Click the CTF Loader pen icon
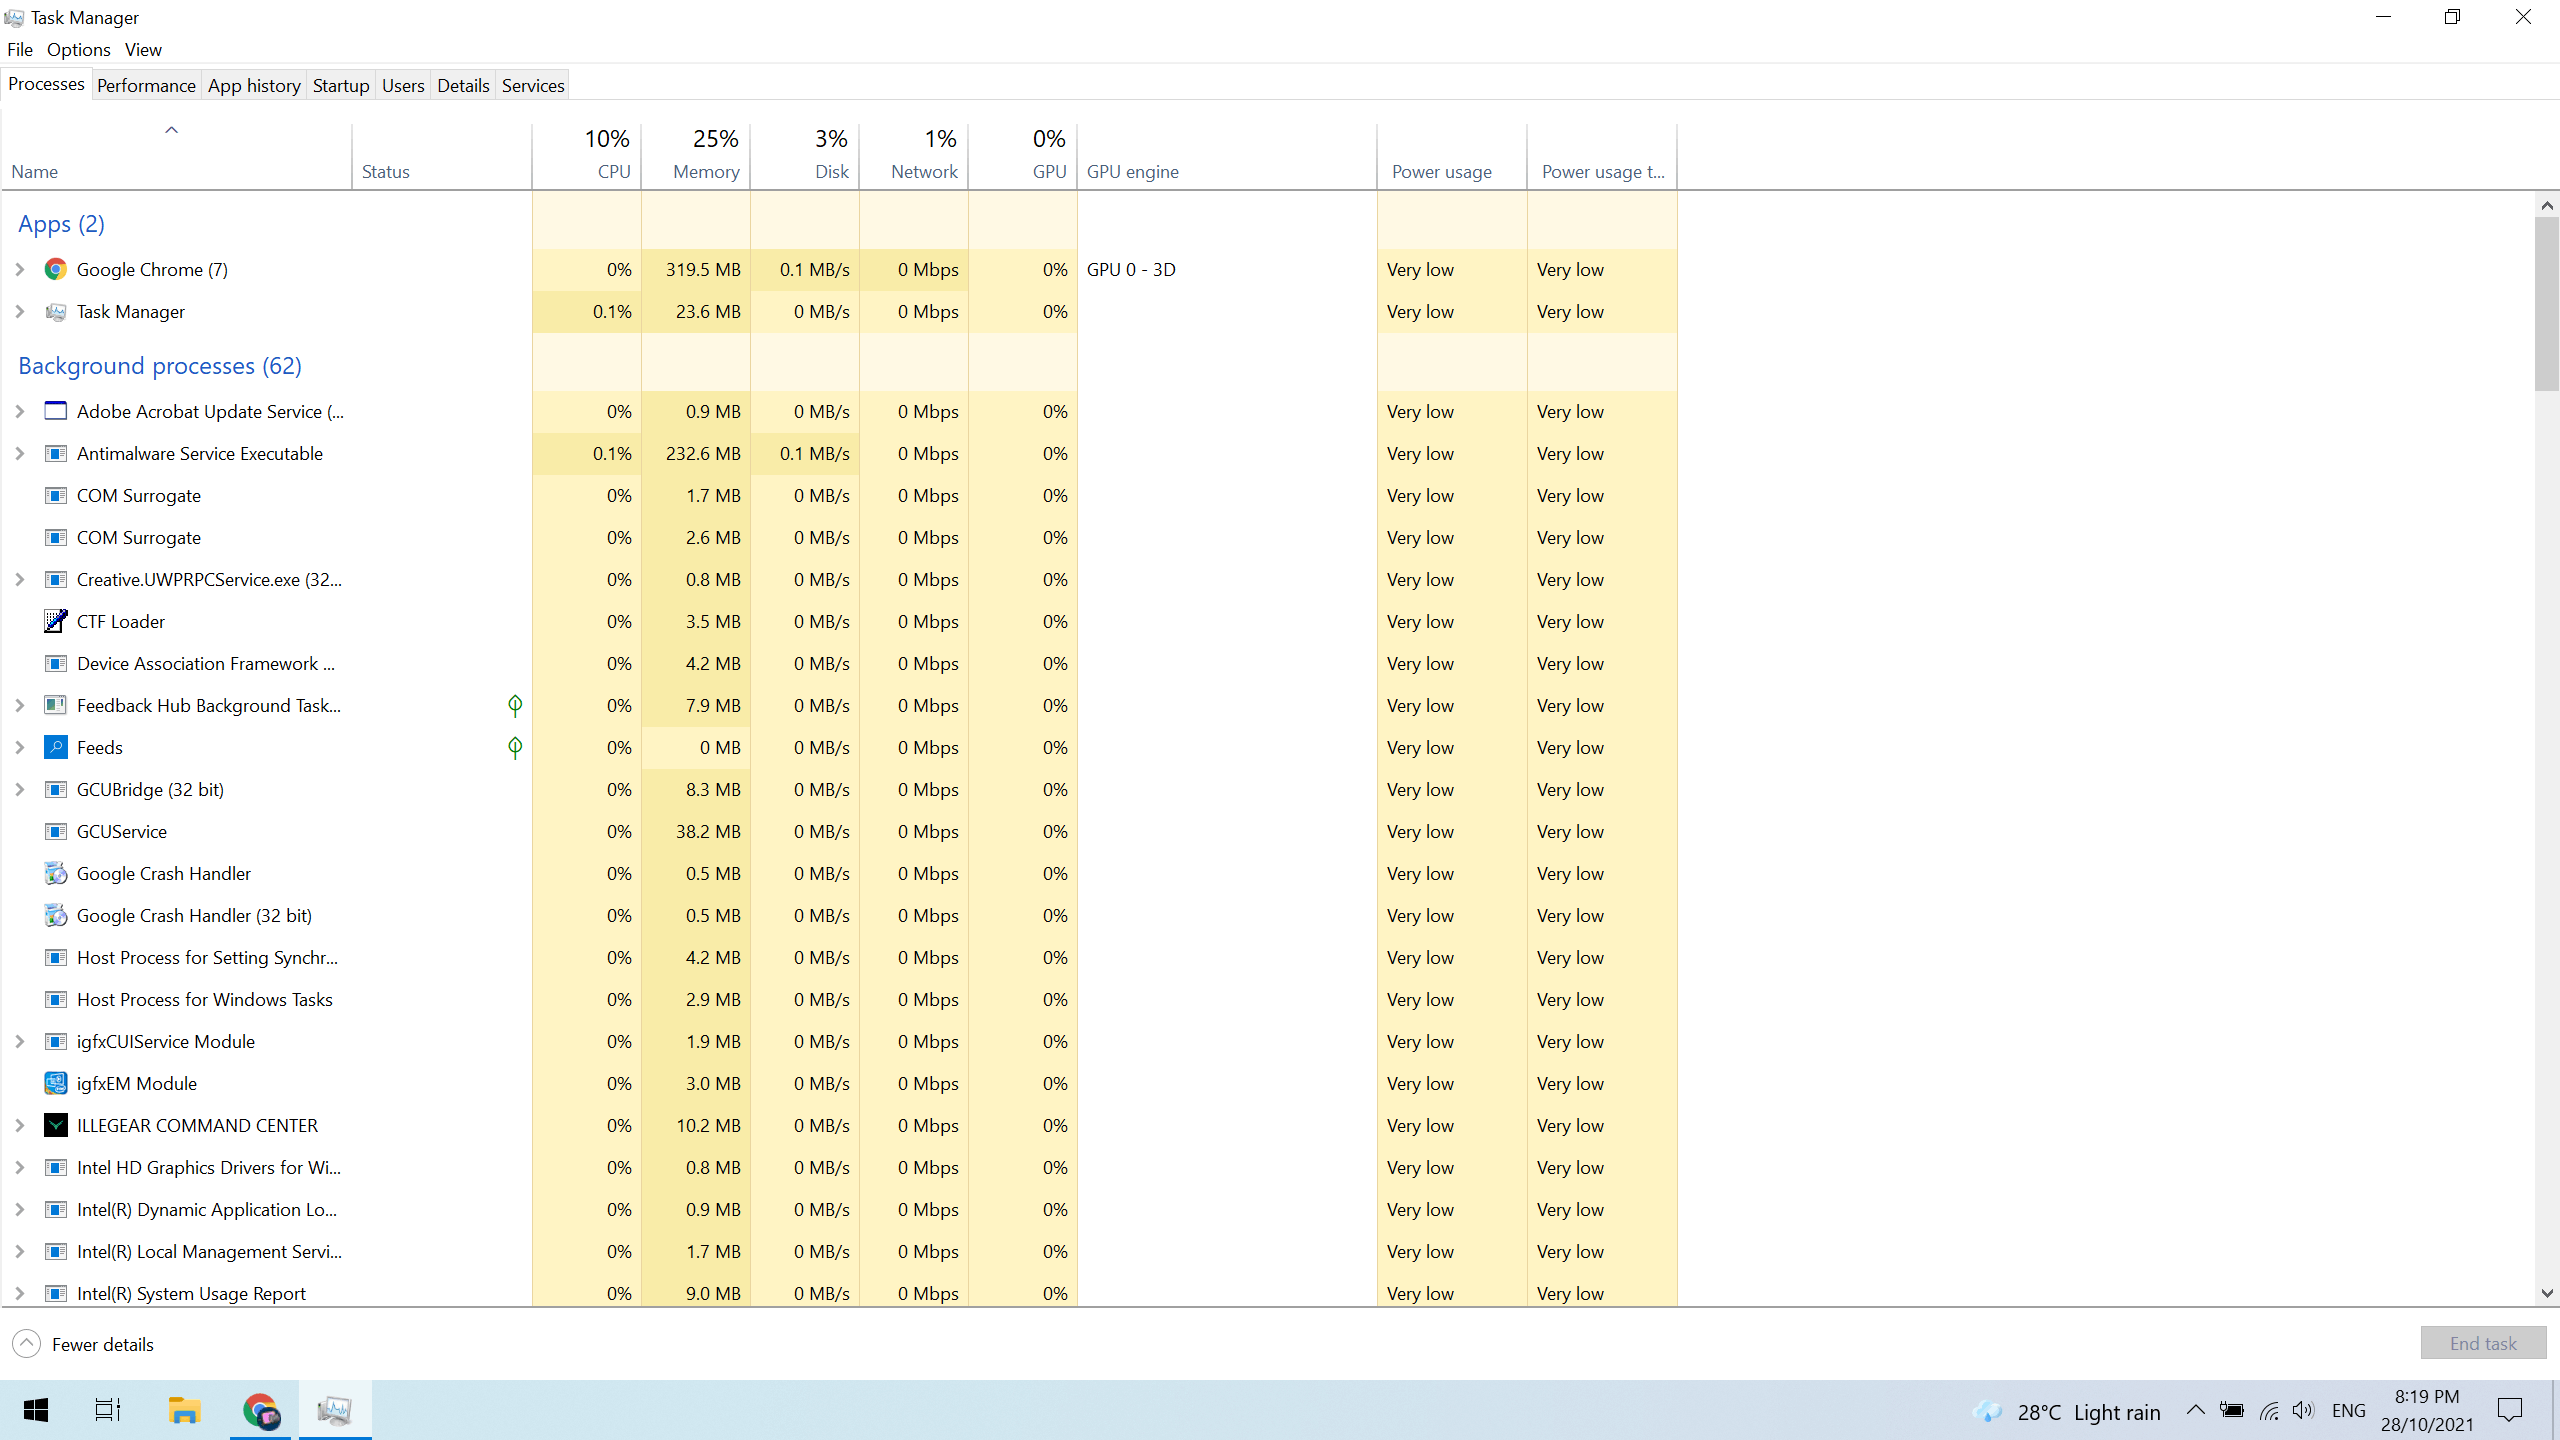The width and height of the screenshot is (2560, 1440). point(56,621)
